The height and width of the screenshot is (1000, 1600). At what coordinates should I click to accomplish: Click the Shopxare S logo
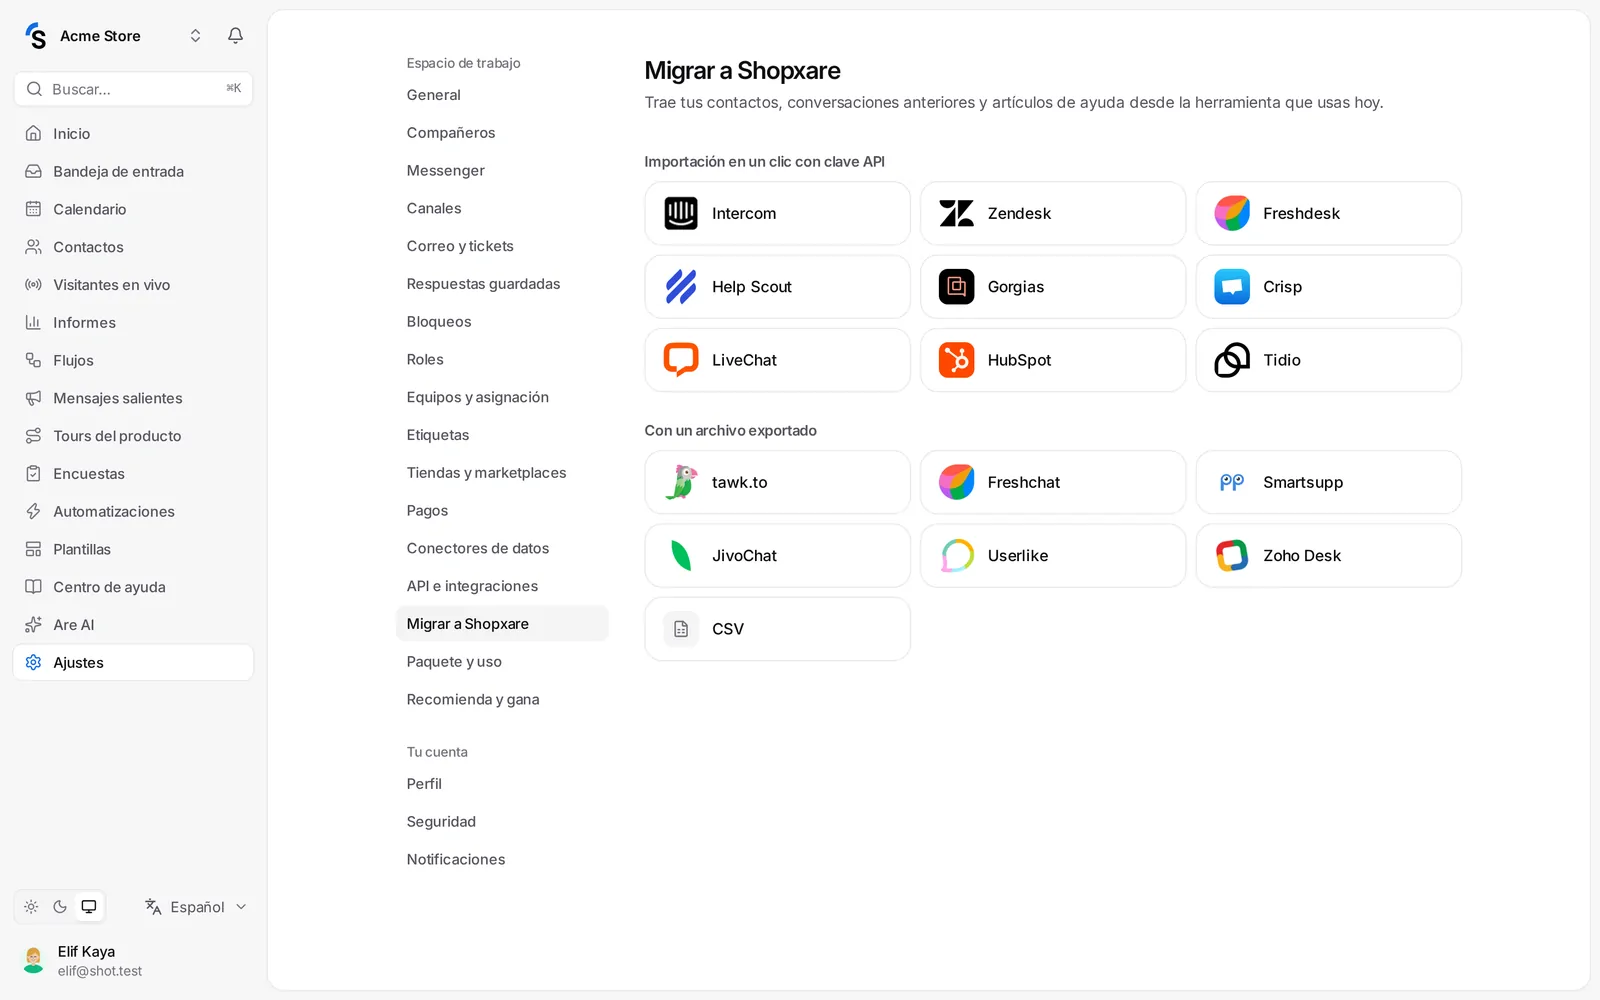click(x=36, y=36)
